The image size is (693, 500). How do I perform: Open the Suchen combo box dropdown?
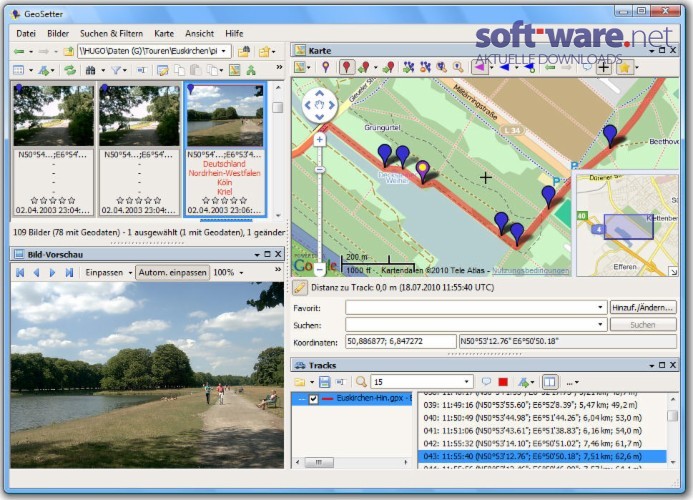(x=600, y=324)
